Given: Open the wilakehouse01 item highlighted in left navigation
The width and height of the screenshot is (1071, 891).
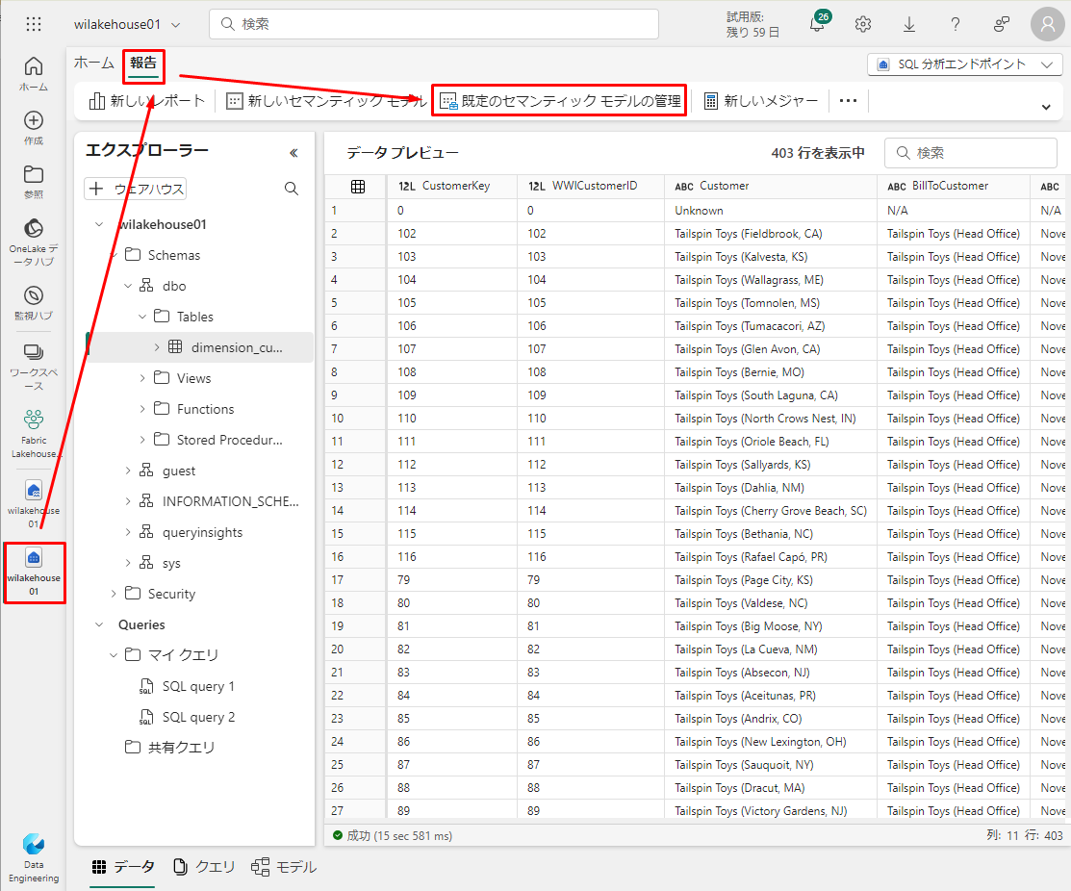Looking at the screenshot, I should point(34,573).
